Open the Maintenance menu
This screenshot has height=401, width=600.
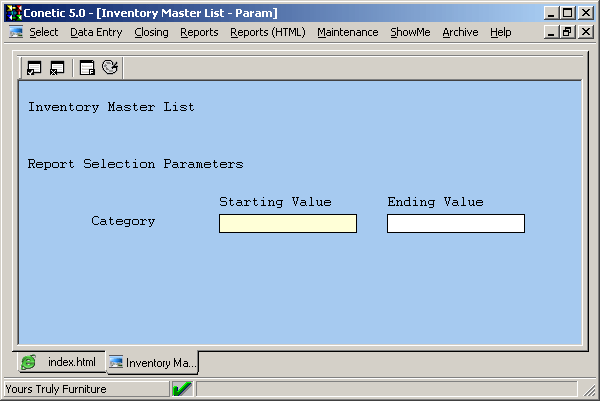tap(347, 32)
